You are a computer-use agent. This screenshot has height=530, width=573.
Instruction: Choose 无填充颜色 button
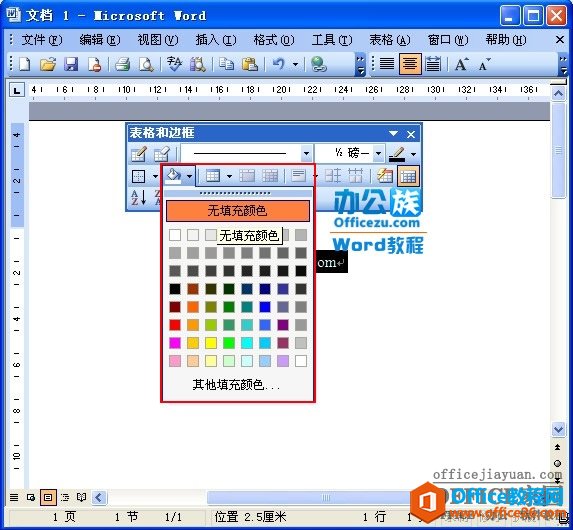(x=238, y=211)
